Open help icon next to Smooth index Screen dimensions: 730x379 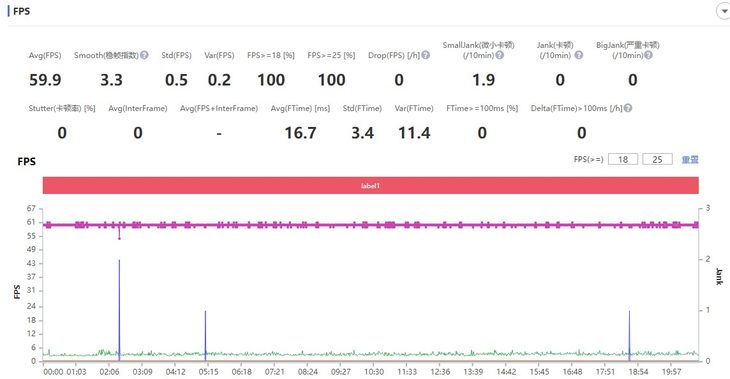coord(144,55)
